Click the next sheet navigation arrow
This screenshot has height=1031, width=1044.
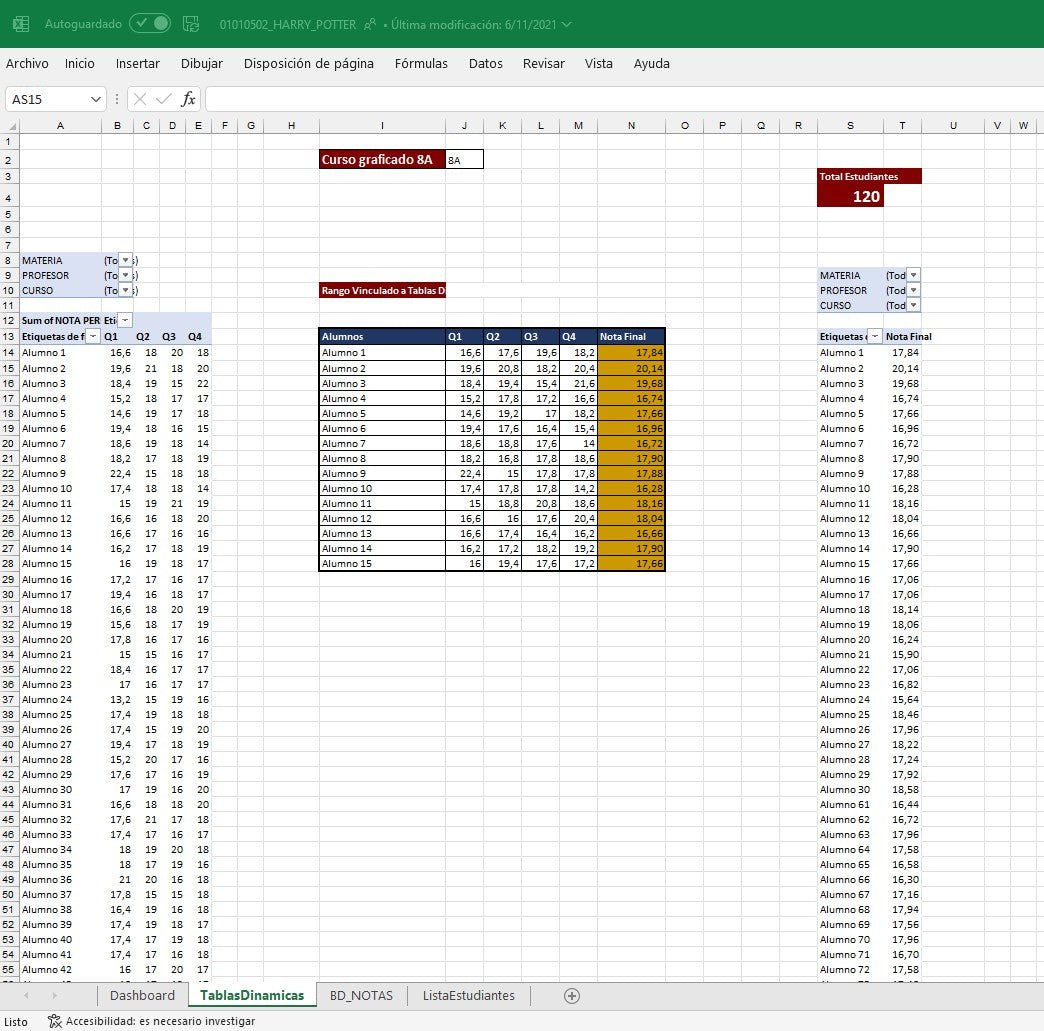pyautogui.click(x=55, y=996)
